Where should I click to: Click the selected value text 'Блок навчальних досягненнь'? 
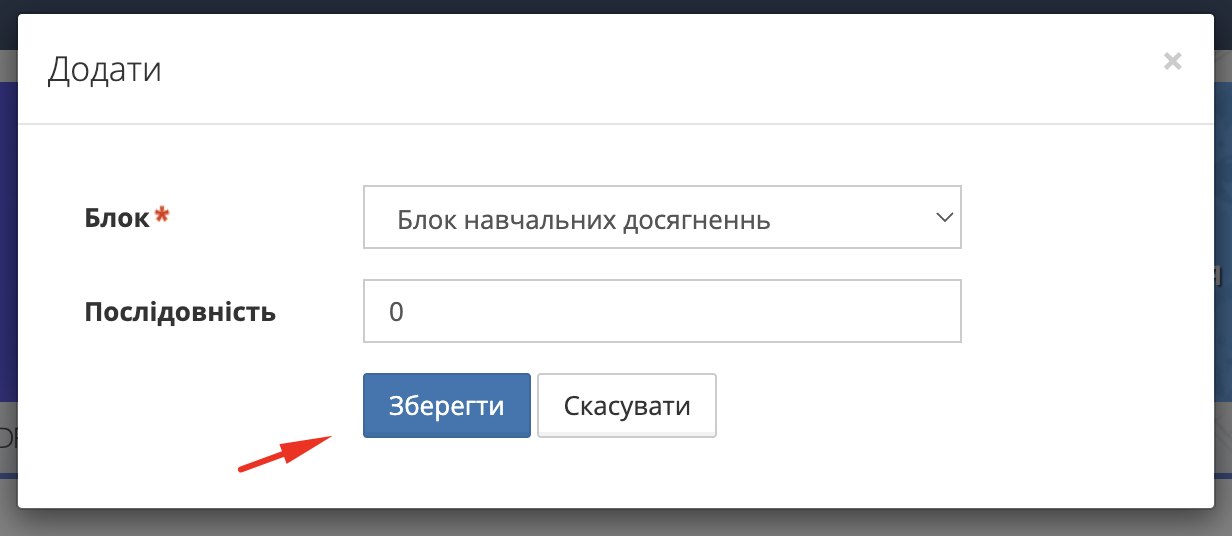(x=583, y=219)
